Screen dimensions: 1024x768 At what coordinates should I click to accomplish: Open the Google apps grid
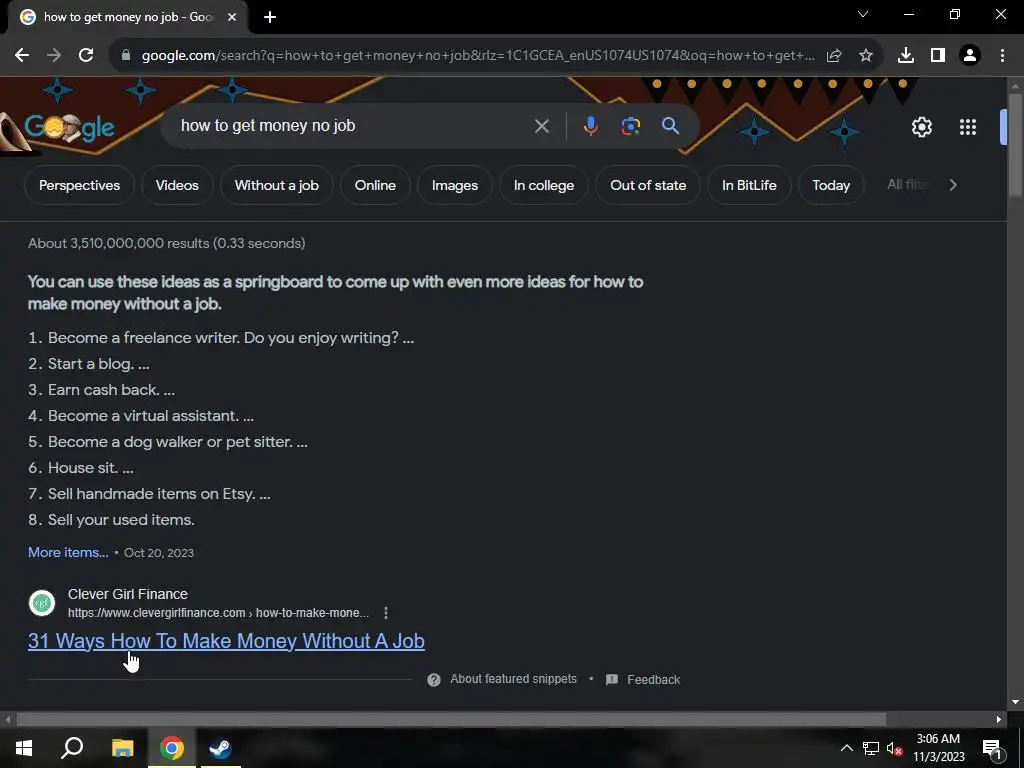point(968,127)
